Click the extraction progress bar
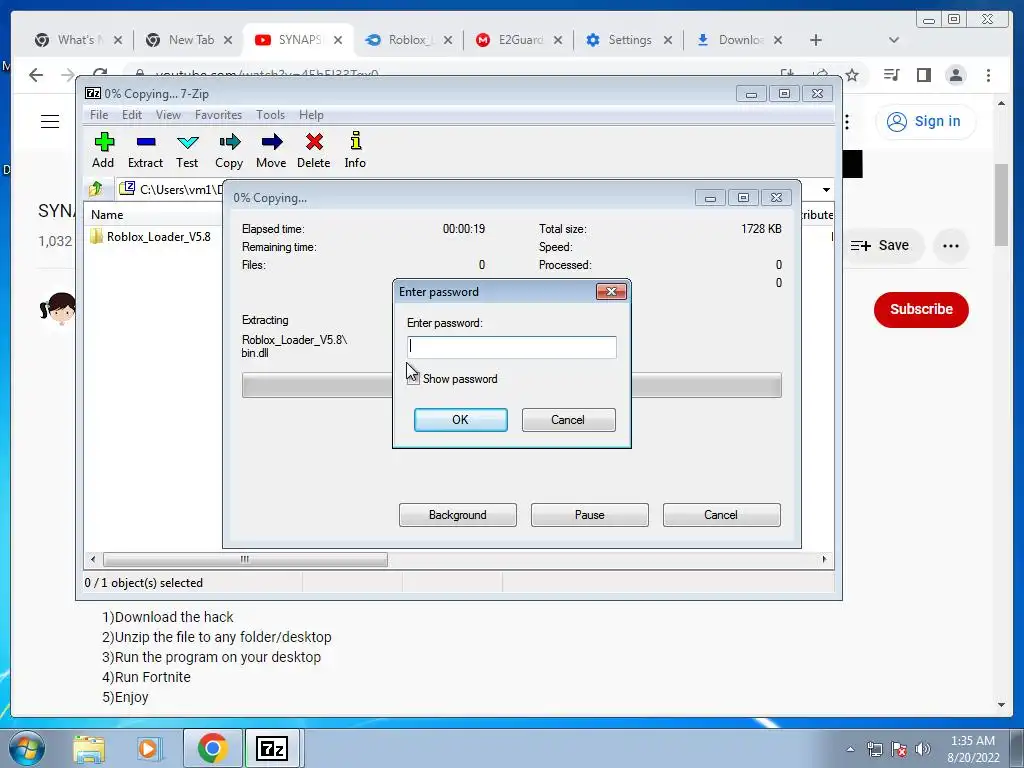The height and width of the screenshot is (768, 1024). tap(511, 385)
